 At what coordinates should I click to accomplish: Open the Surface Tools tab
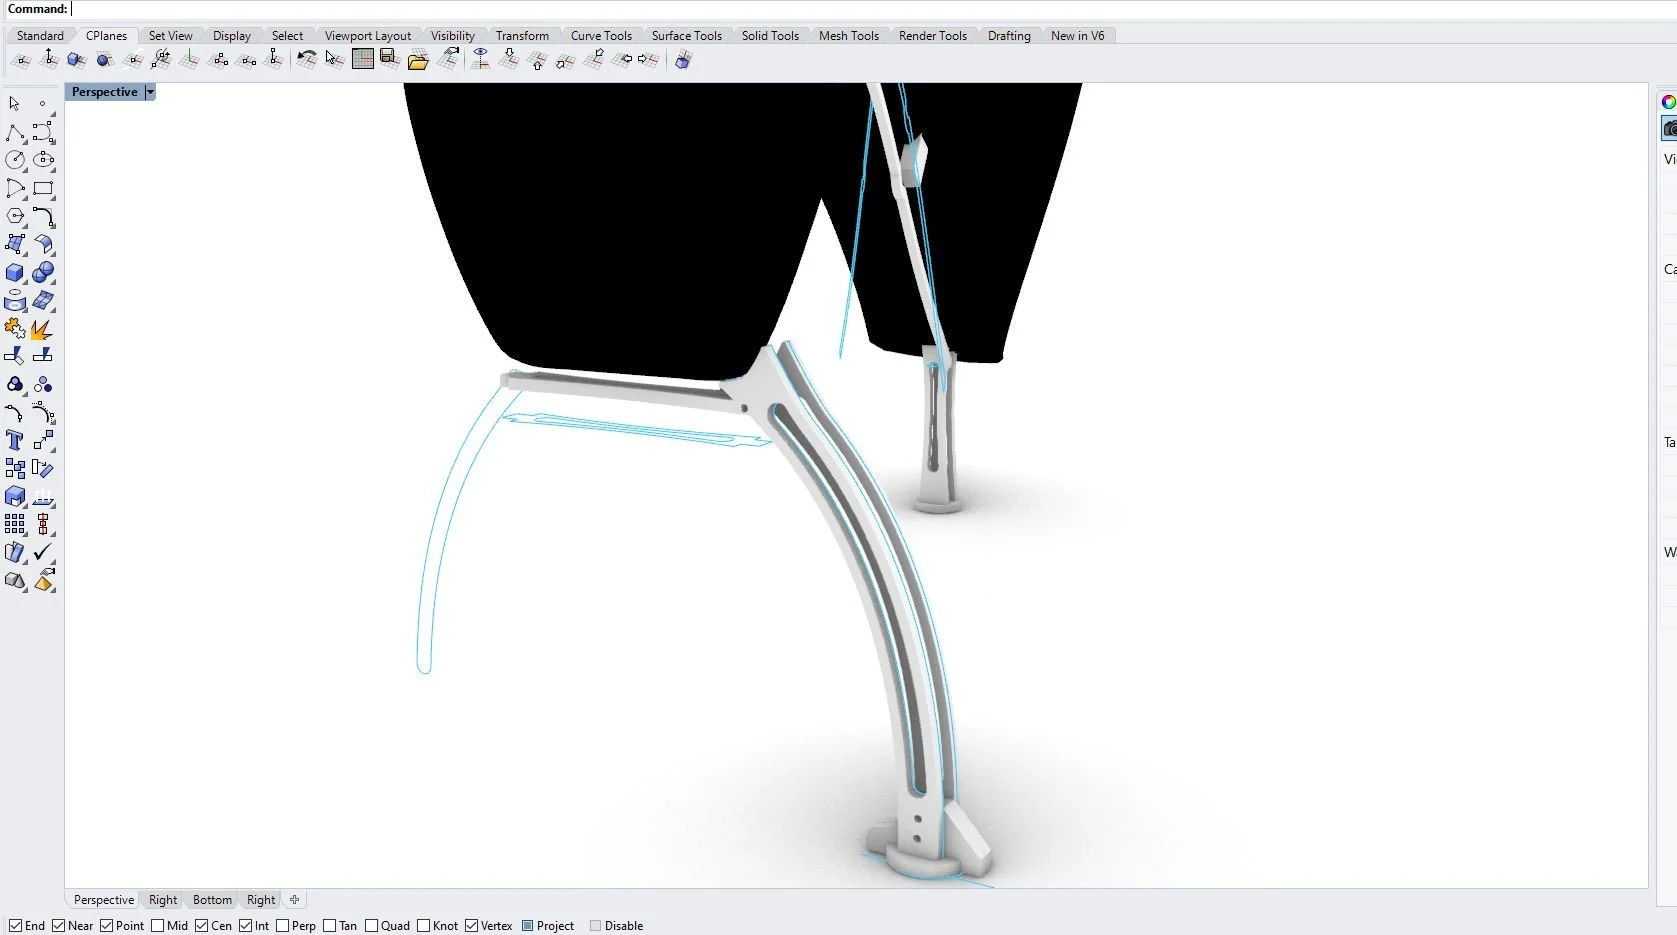(x=687, y=36)
